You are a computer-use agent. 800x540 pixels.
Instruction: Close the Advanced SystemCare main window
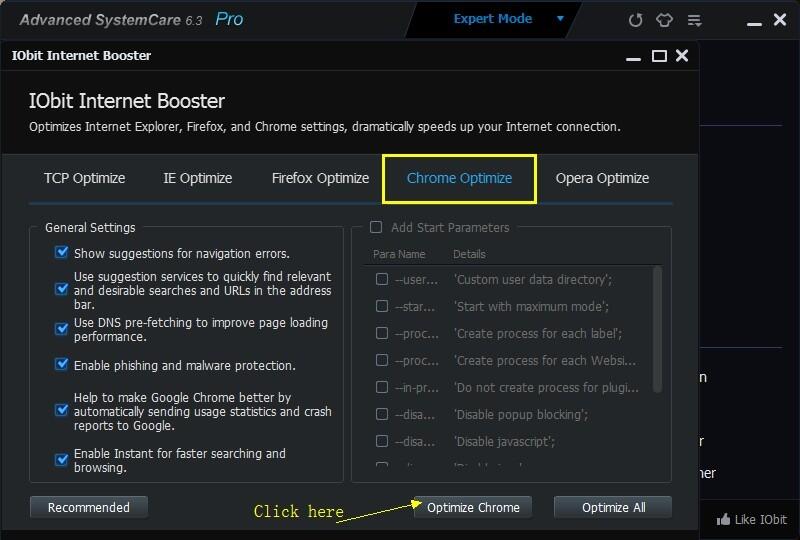(x=780, y=20)
